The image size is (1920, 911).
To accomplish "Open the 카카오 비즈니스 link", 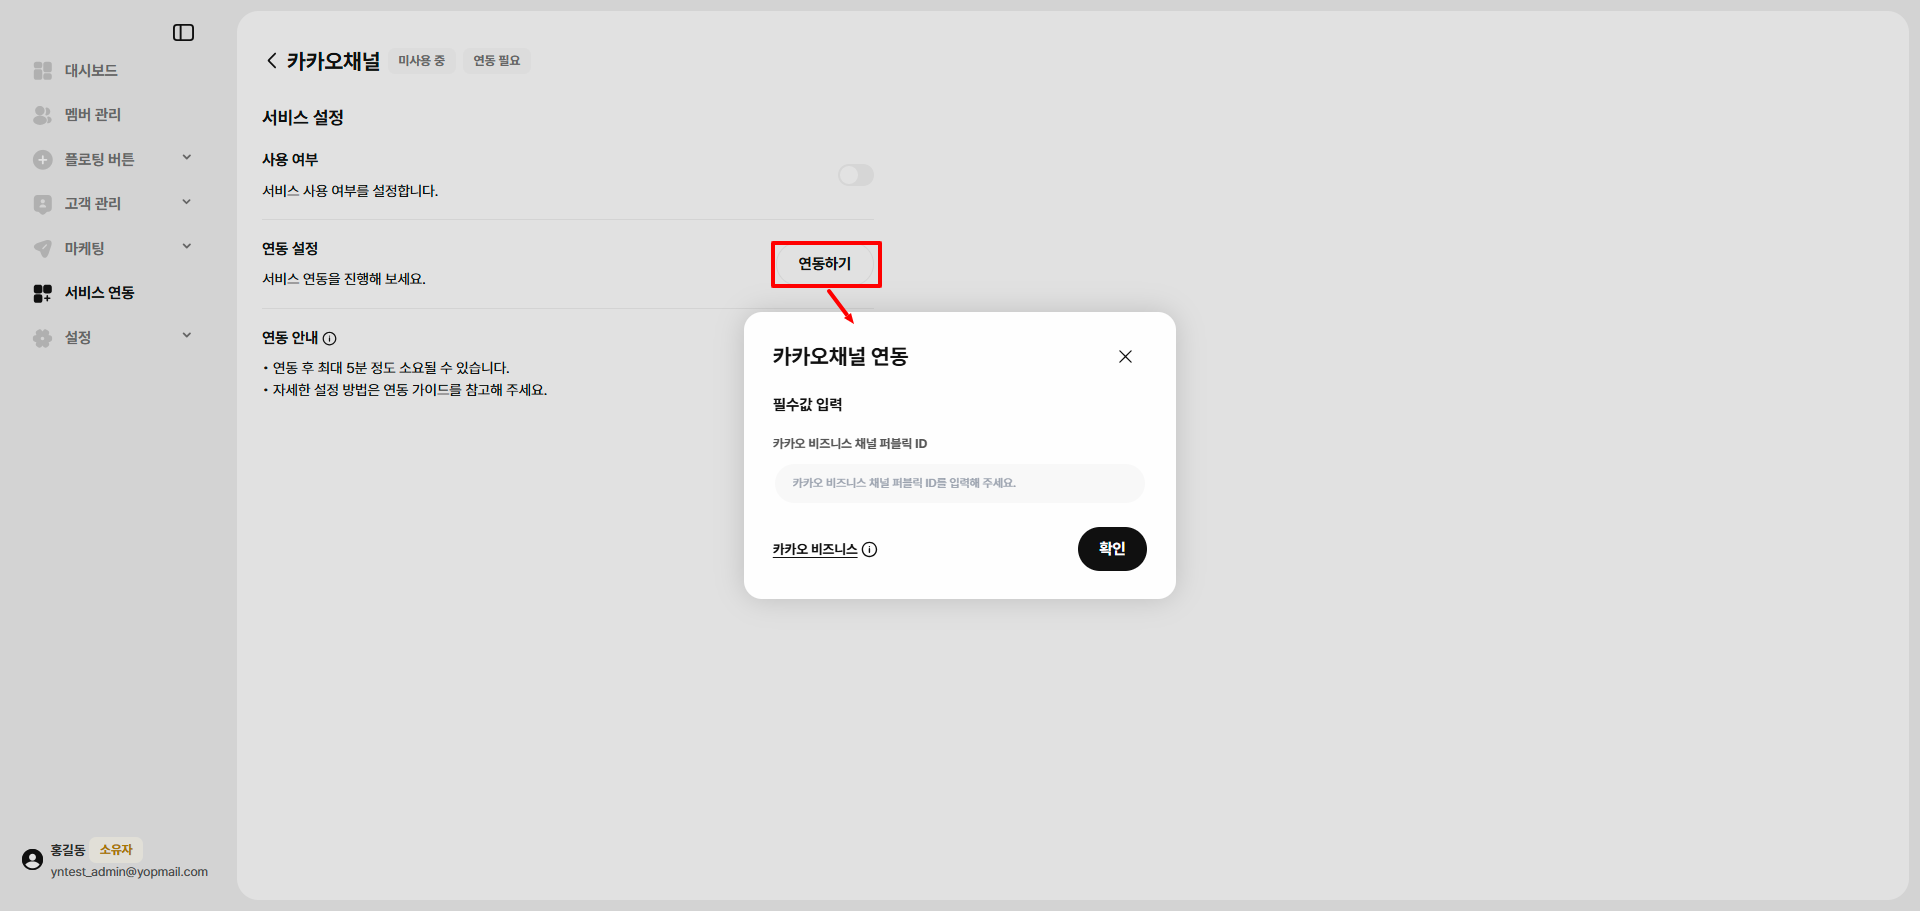I will [x=815, y=550].
